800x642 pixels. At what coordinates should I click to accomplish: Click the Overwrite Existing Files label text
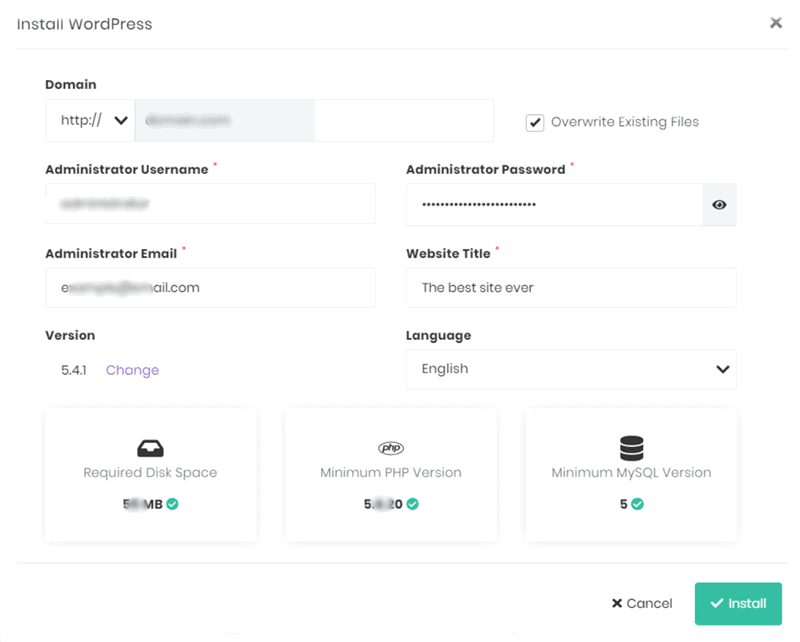[x=625, y=122]
